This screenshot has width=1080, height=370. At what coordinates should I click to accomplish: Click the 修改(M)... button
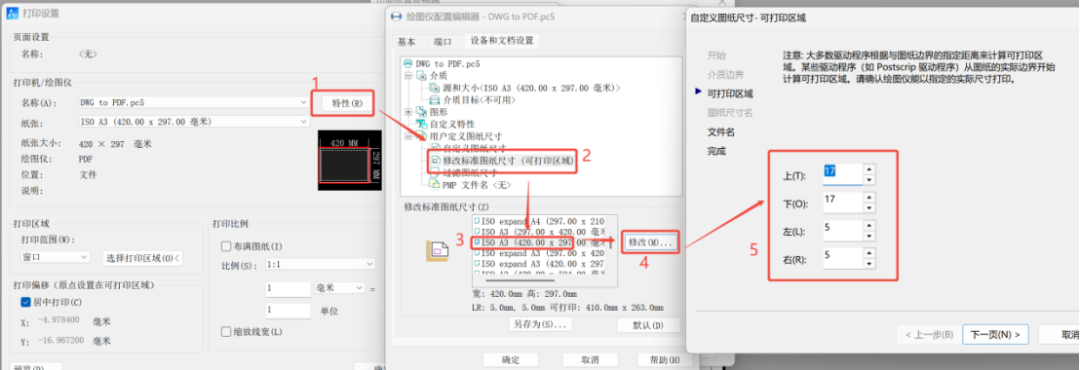click(x=650, y=243)
